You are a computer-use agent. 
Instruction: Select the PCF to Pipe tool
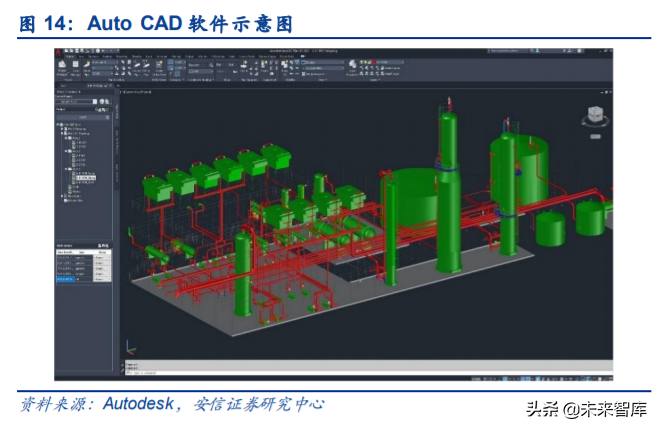[x=146, y=69]
